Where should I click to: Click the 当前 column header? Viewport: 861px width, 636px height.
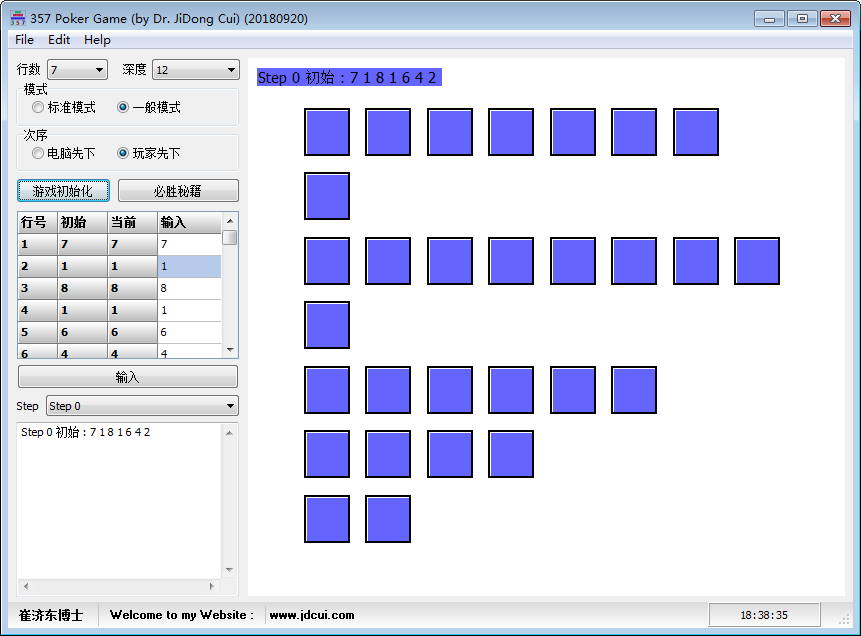[132, 222]
